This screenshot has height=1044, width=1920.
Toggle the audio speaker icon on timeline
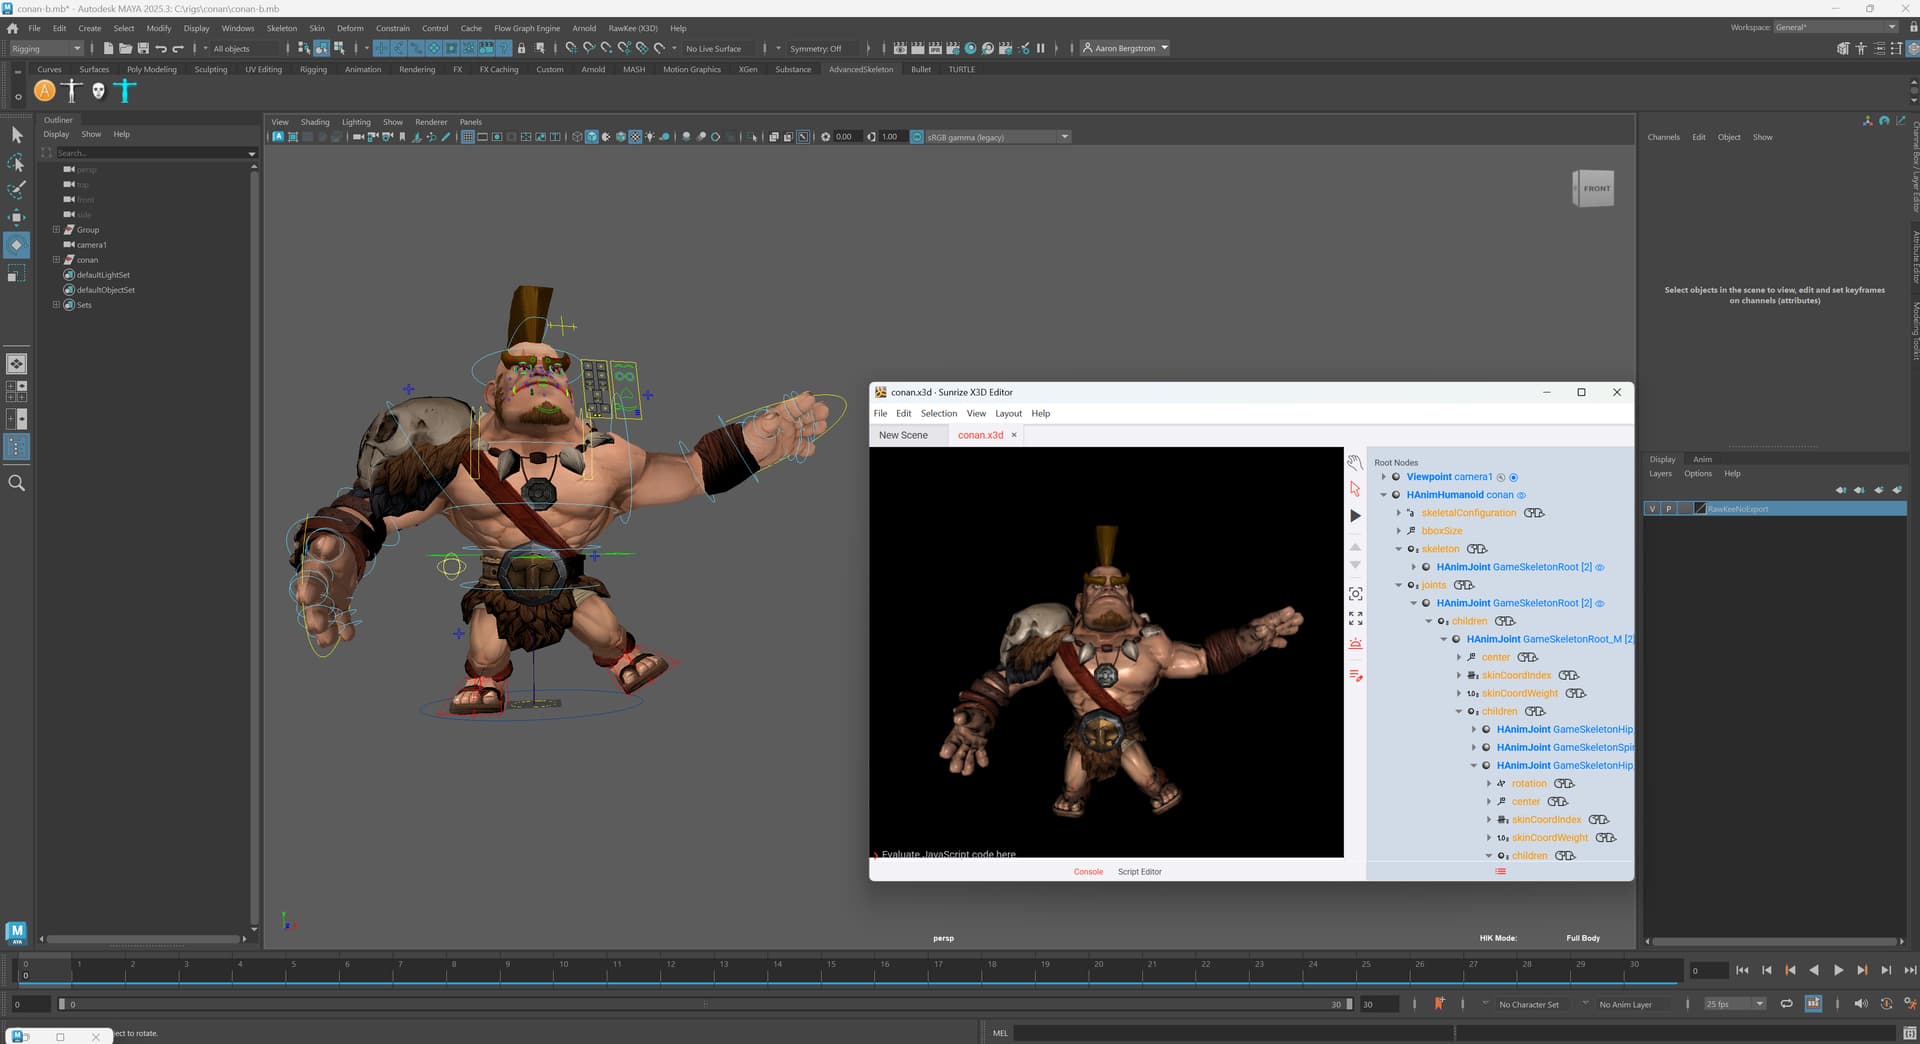click(x=1860, y=1003)
